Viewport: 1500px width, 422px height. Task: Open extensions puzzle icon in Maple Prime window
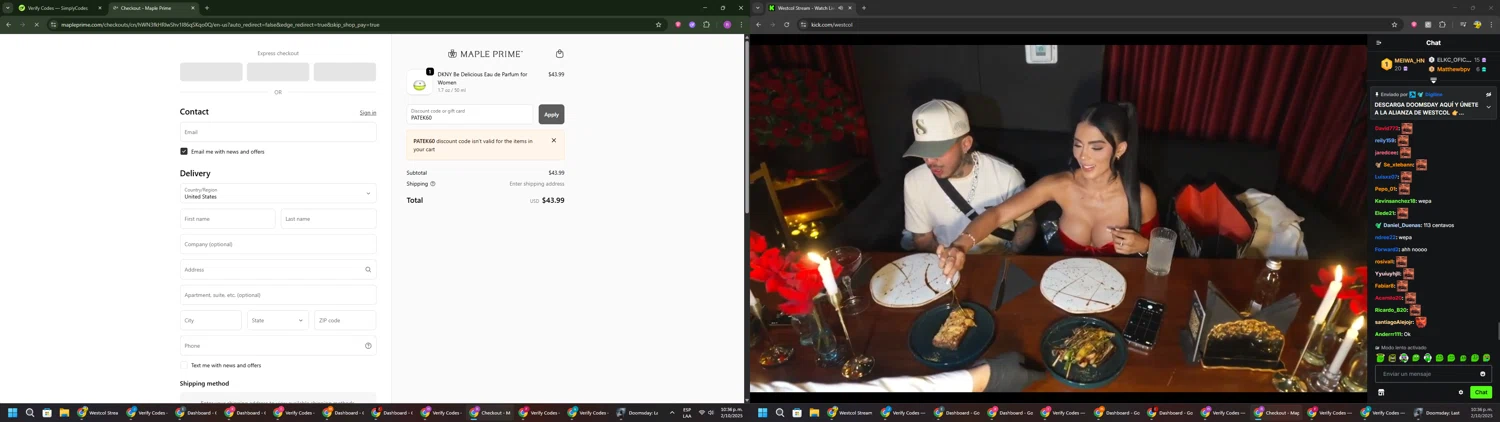point(706,25)
